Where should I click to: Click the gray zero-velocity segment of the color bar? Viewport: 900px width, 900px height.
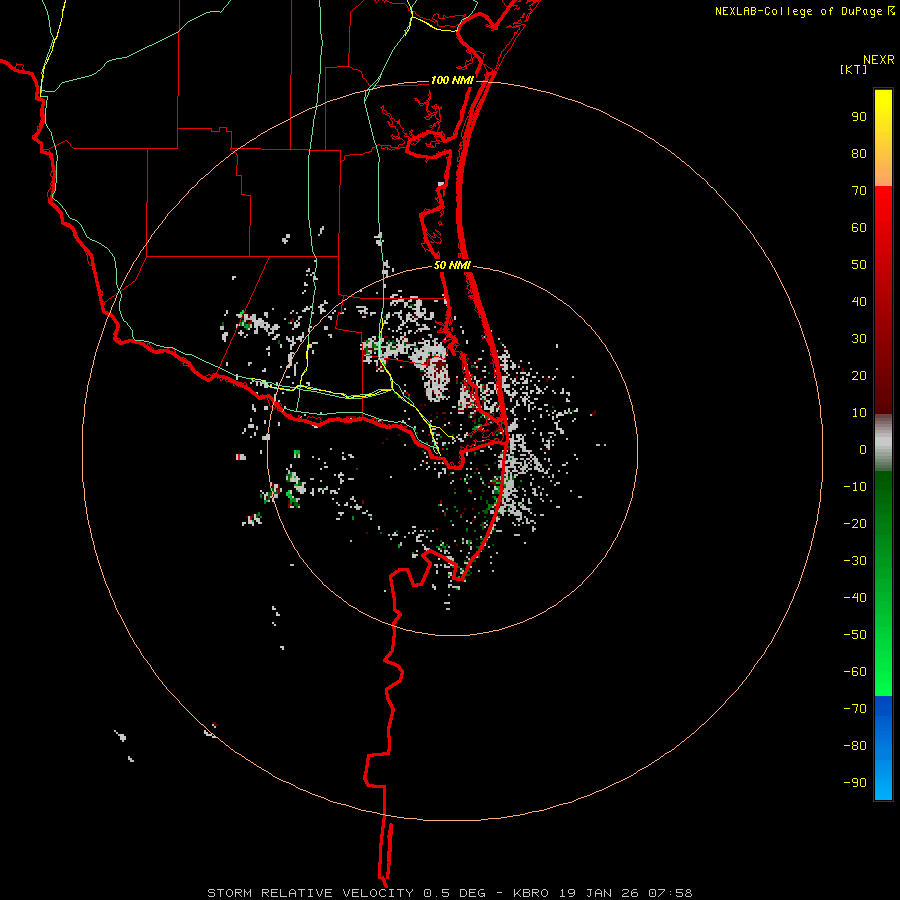[x=883, y=442]
